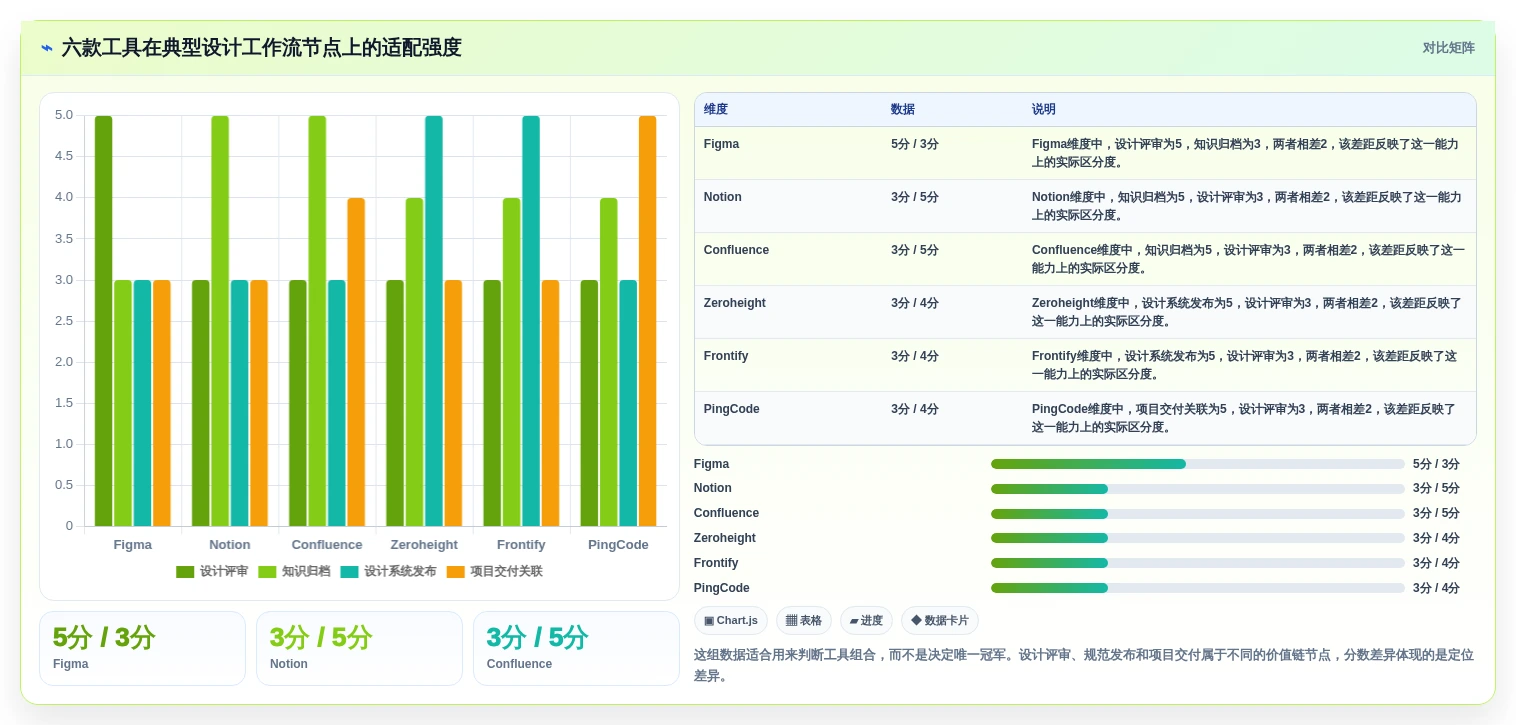
Task: Click the PingCode progress bar
Action: pyautogui.click(x=1198, y=588)
